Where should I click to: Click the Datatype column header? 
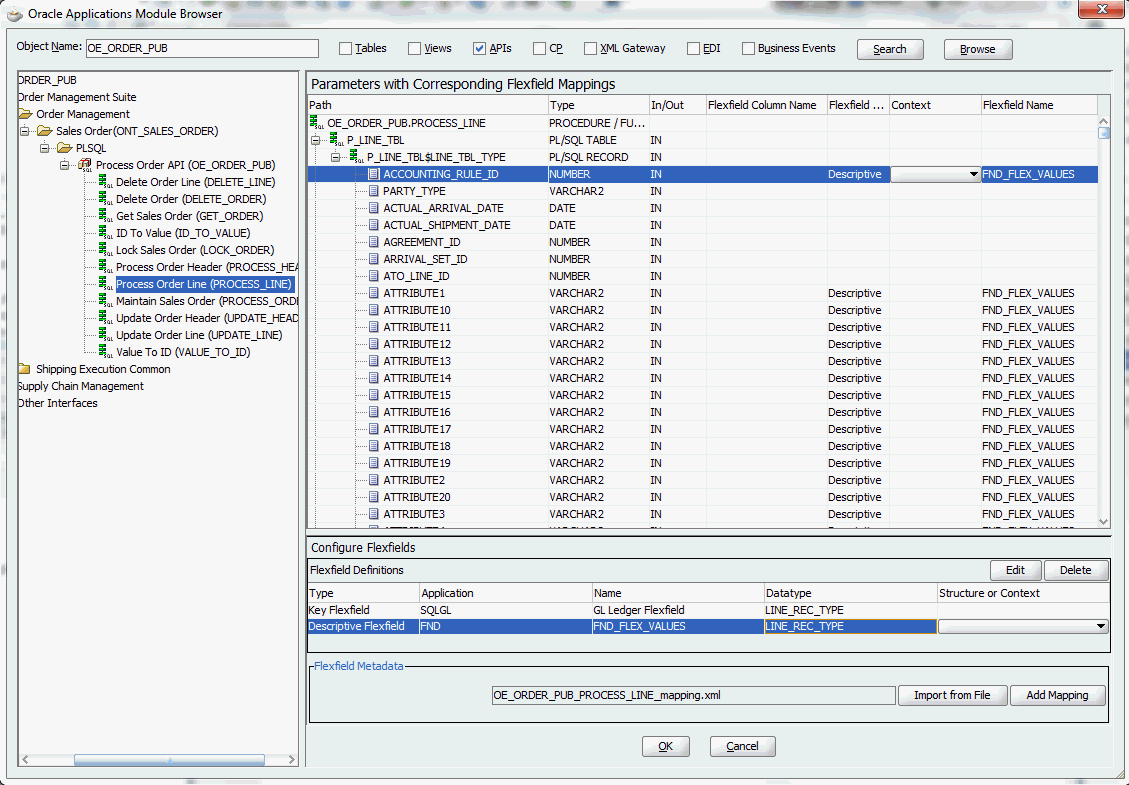(850, 593)
